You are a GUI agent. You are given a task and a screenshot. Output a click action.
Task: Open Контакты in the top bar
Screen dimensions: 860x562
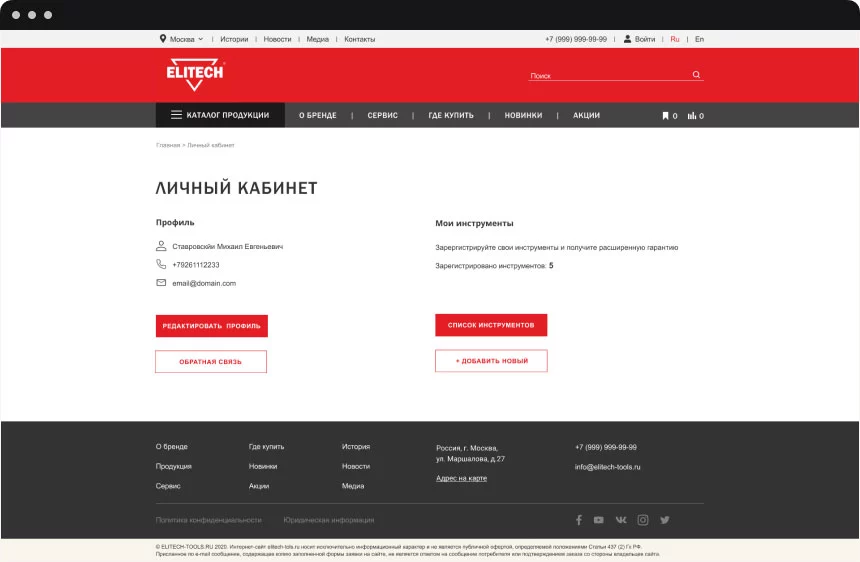(x=360, y=39)
